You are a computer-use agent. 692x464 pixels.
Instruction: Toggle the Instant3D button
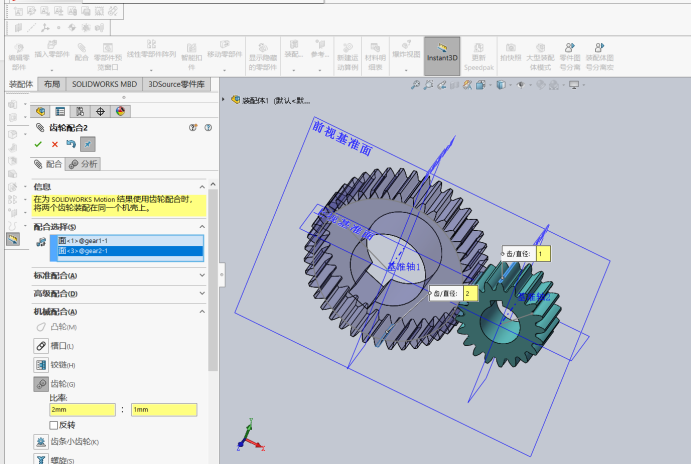tap(442, 56)
